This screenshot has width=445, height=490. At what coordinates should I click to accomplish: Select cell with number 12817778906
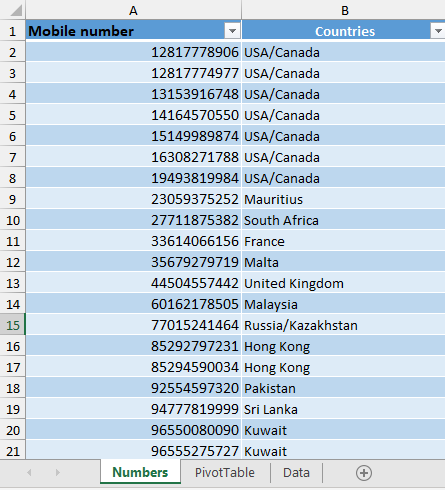click(x=133, y=52)
